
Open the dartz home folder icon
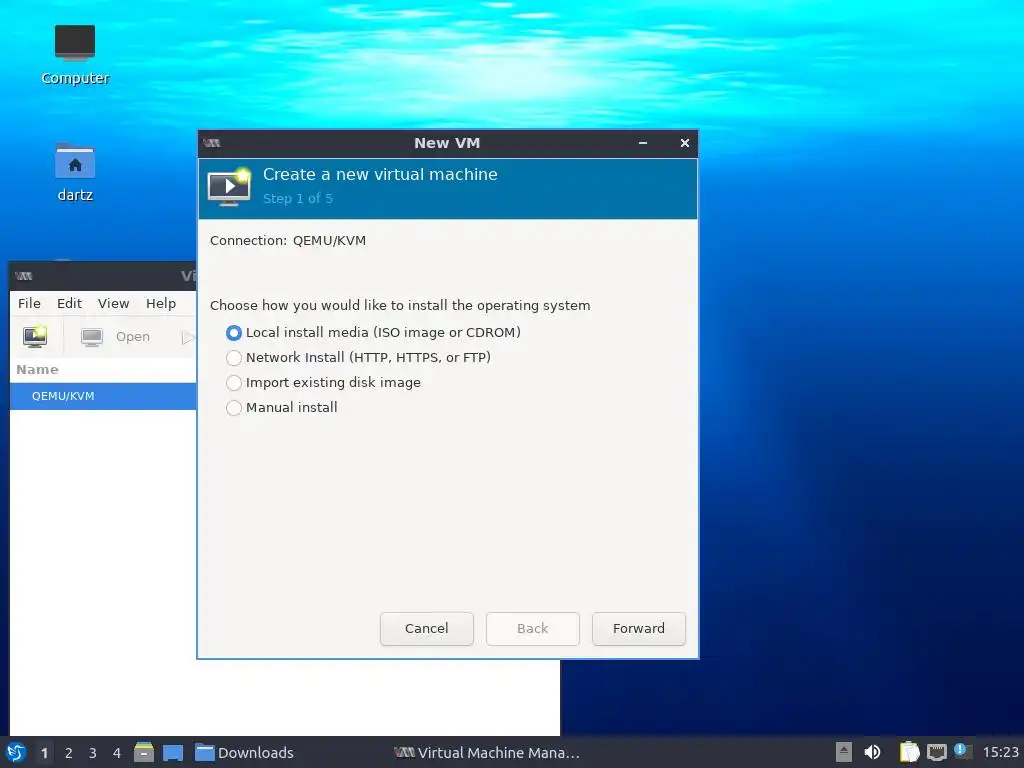[74, 173]
